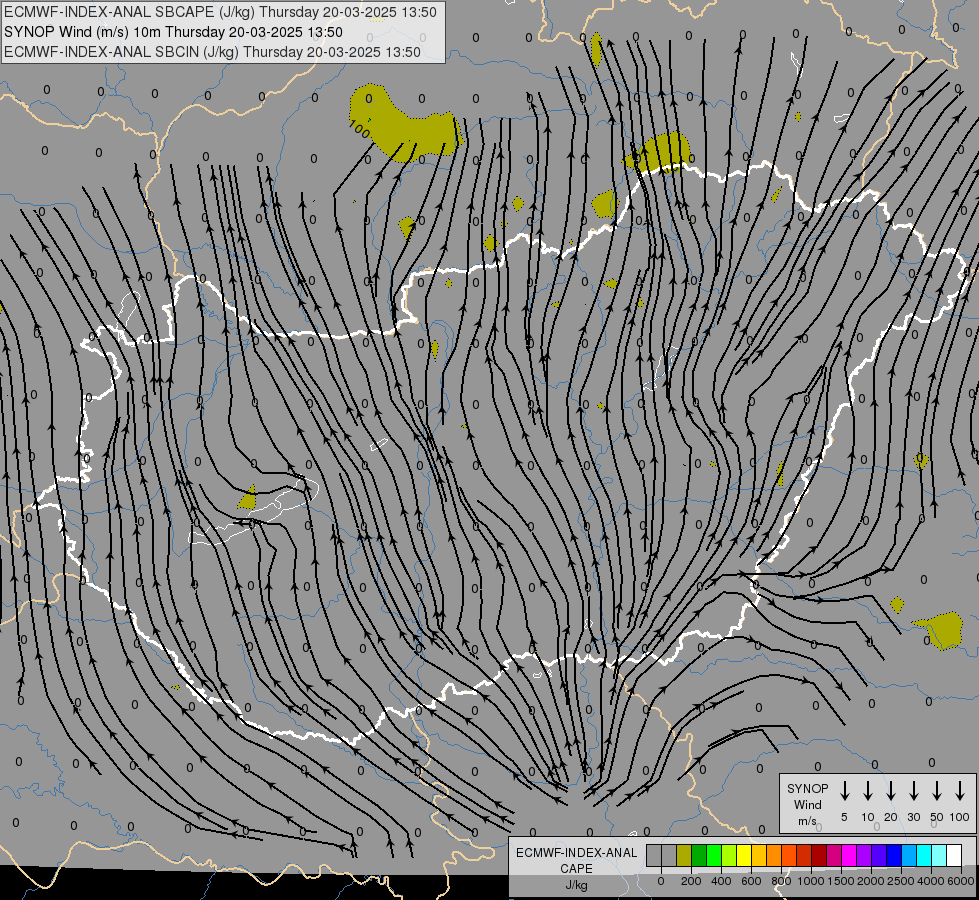Image resolution: width=979 pixels, height=900 pixels.
Task: Click the 'SYNOP' word in wind legend
Action: 807,788
